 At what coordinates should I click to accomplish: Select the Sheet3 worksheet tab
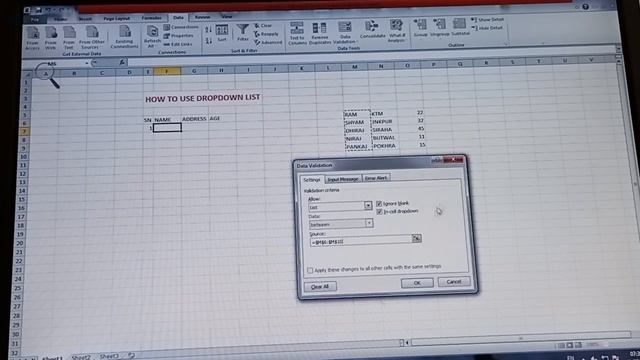[109, 356]
